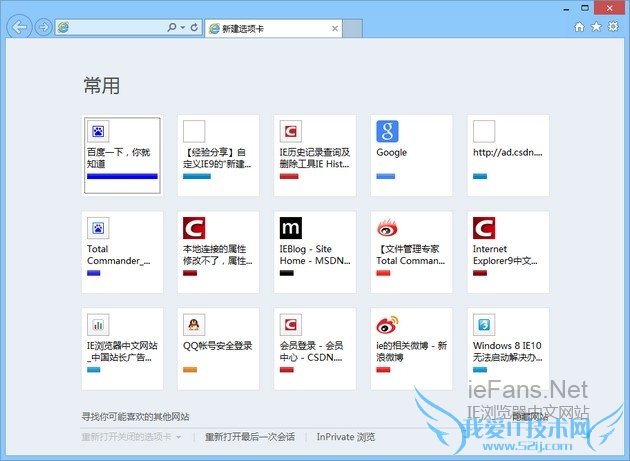The height and width of the screenshot is (461, 630).
Task: Click the Sina Weibo icon of ie的相关微博 tile
Action: pyautogui.click(x=387, y=324)
